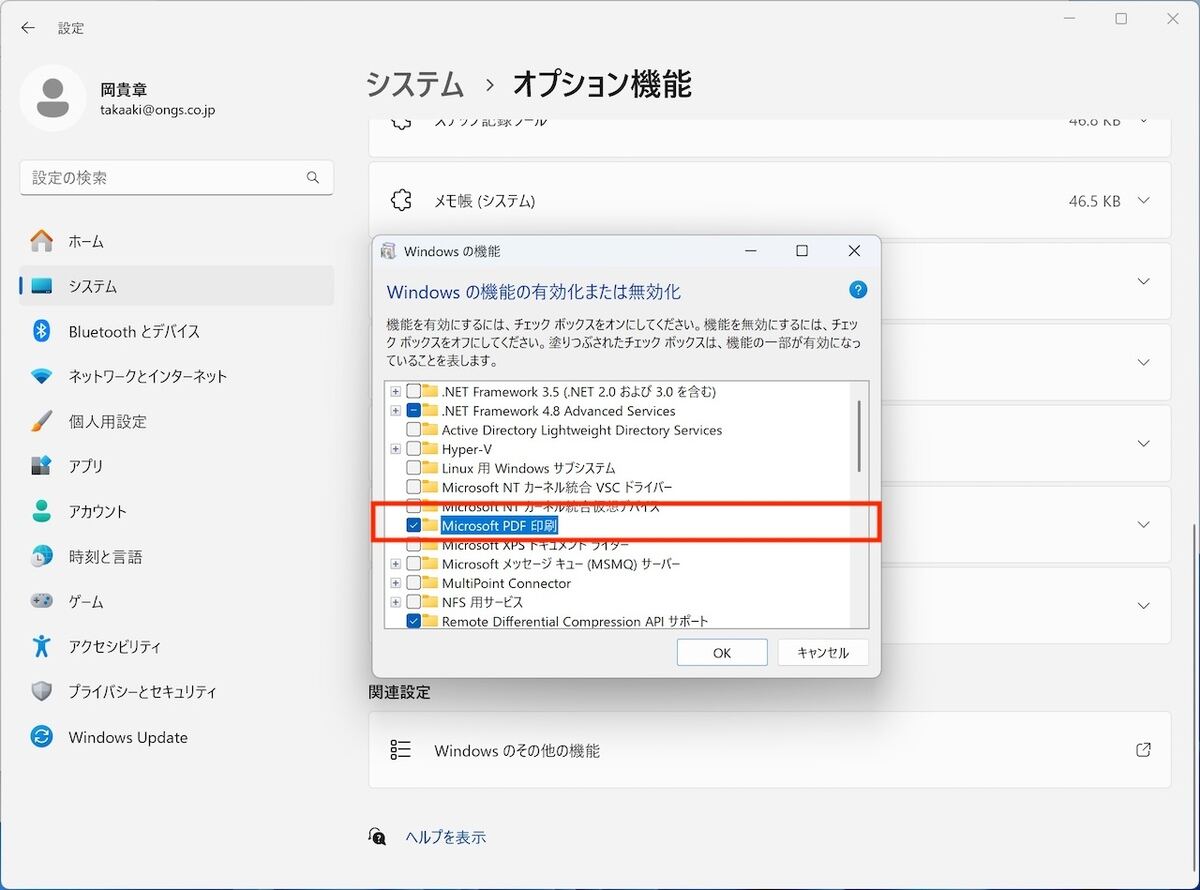Click the search magnifier icon
1200x890 pixels.
pyautogui.click(x=313, y=178)
